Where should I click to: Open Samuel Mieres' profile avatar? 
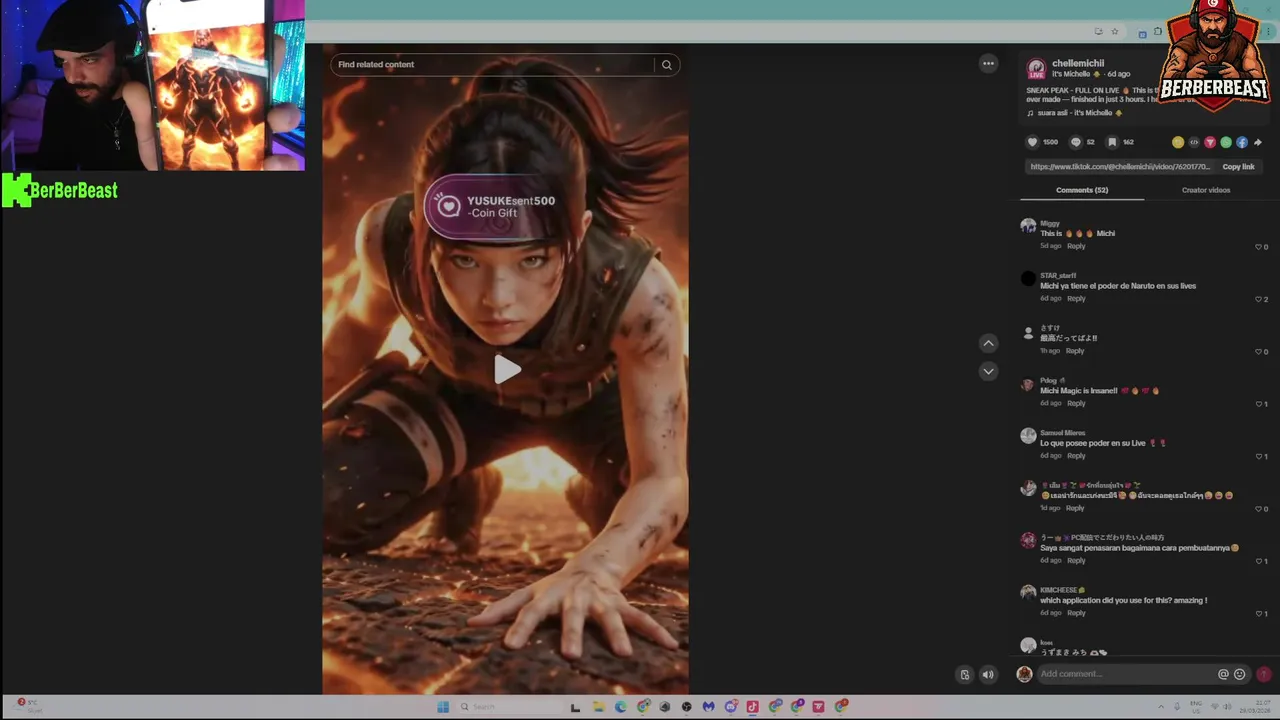(x=1028, y=435)
